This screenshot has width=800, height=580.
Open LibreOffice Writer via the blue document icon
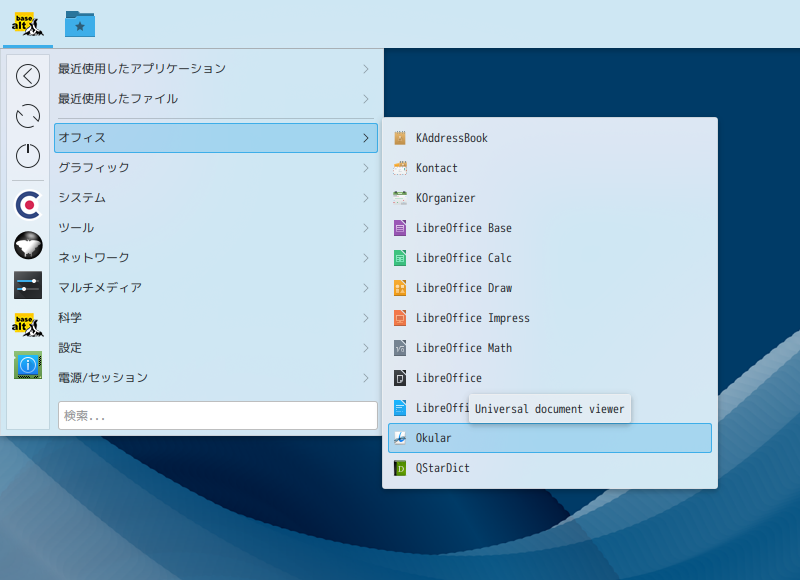[400, 408]
